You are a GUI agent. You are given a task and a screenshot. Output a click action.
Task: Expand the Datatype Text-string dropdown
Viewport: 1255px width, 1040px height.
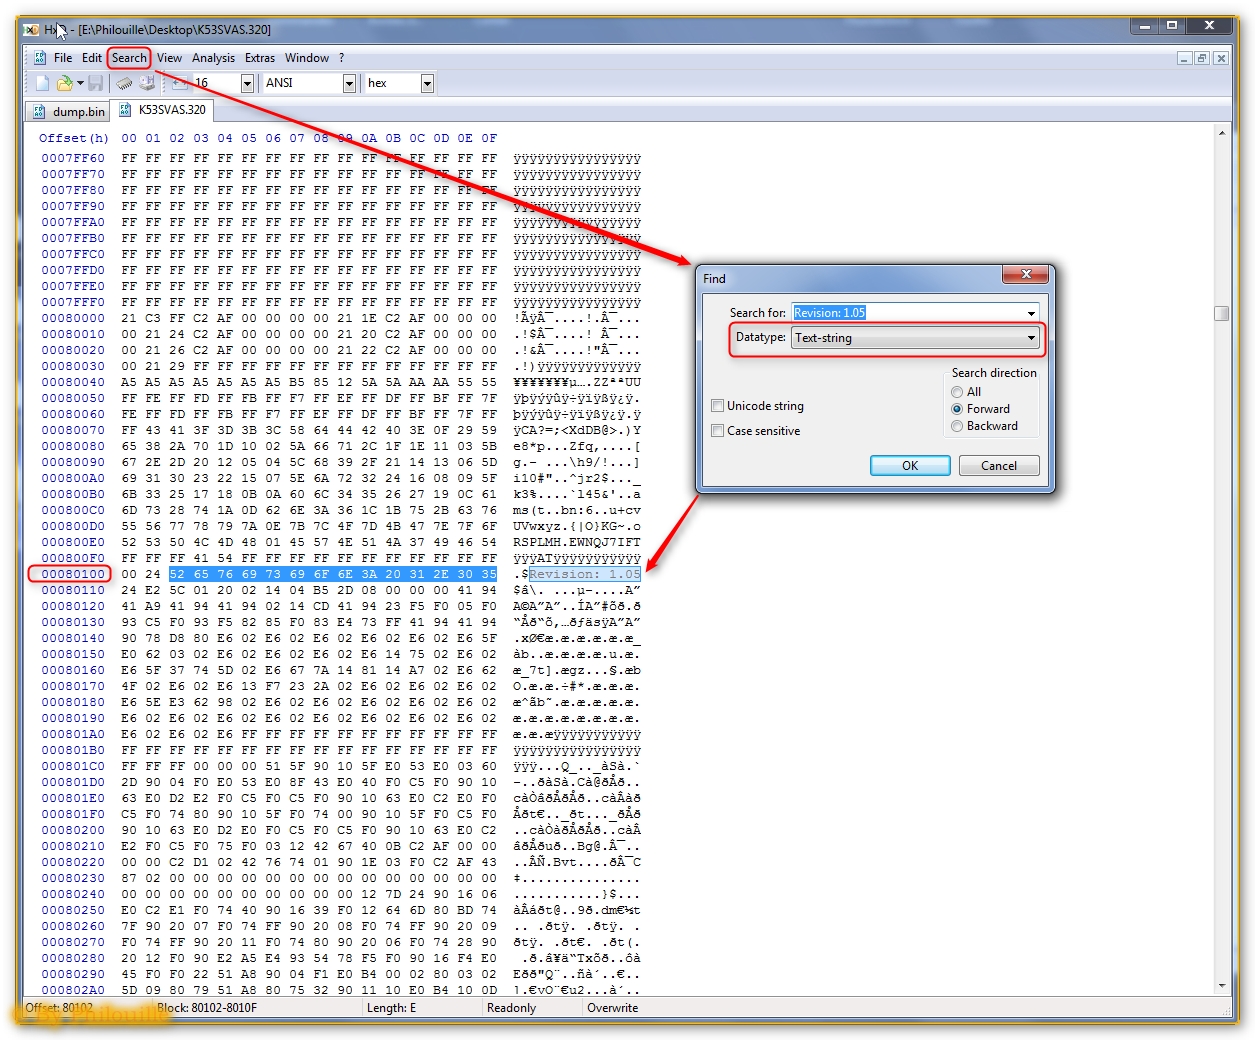click(1030, 338)
